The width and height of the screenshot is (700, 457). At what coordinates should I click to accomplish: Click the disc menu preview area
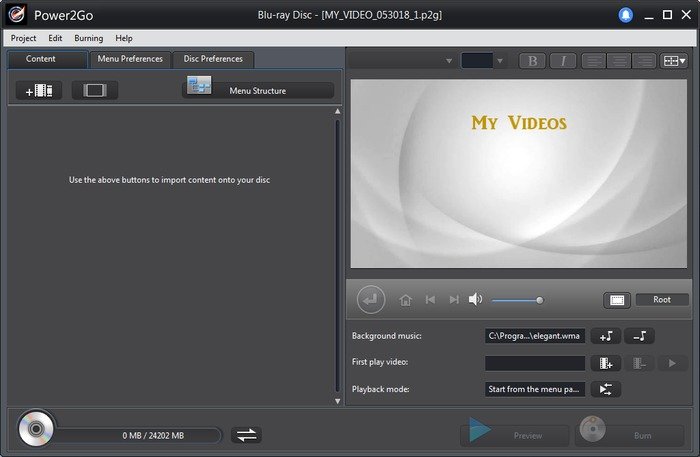click(518, 174)
